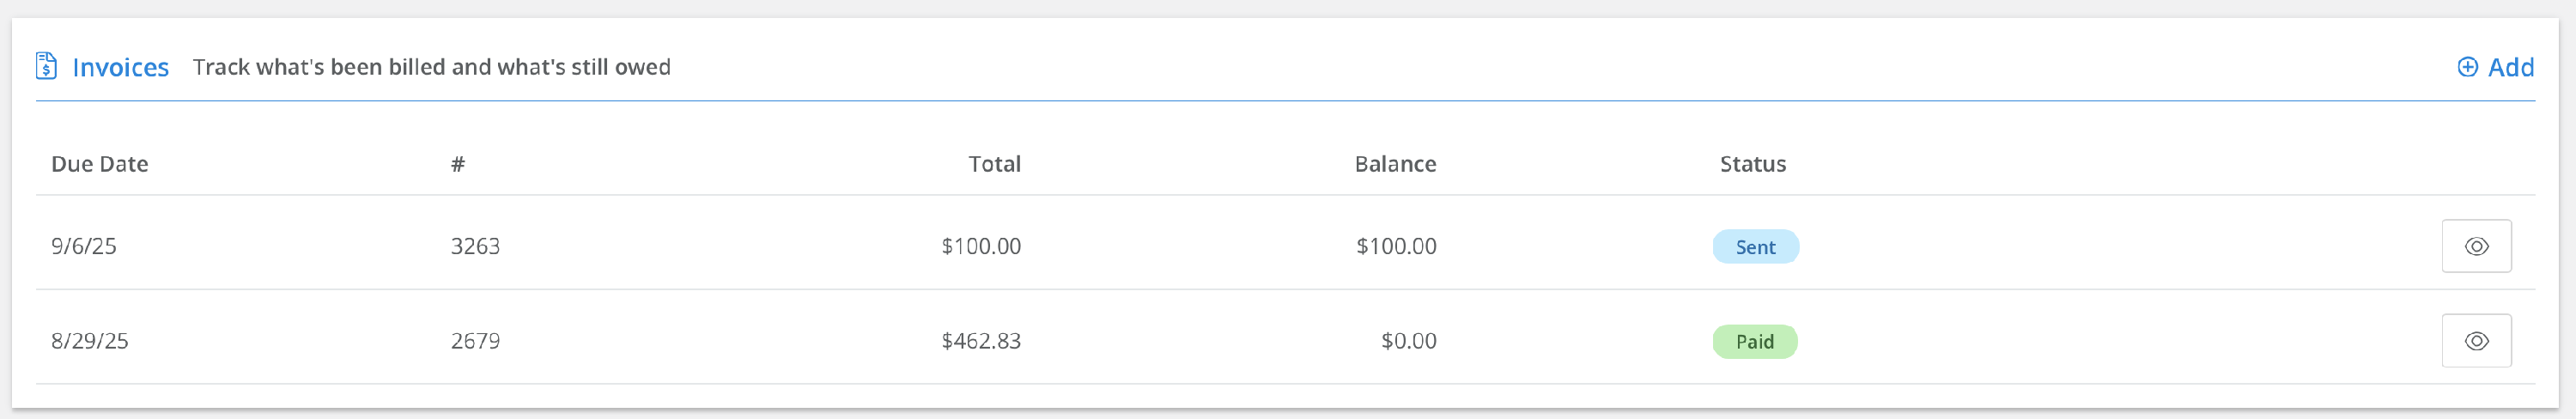The image size is (2576, 419).
Task: Click the # column header
Action: [458, 164]
